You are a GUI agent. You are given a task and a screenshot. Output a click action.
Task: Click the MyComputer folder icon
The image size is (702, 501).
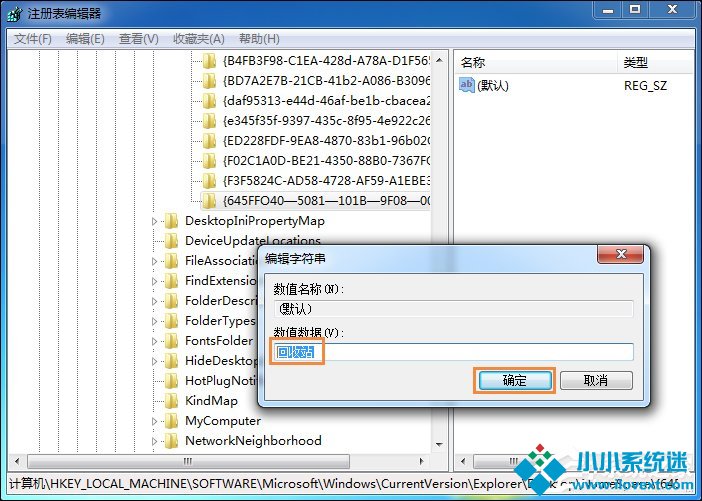pyautogui.click(x=171, y=420)
